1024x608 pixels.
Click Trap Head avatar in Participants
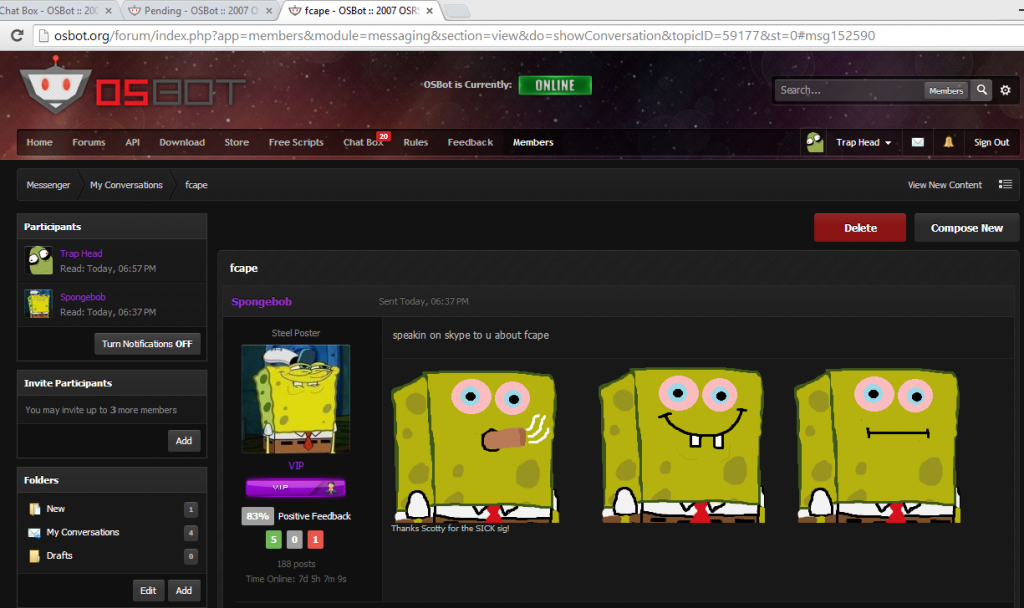[38, 260]
